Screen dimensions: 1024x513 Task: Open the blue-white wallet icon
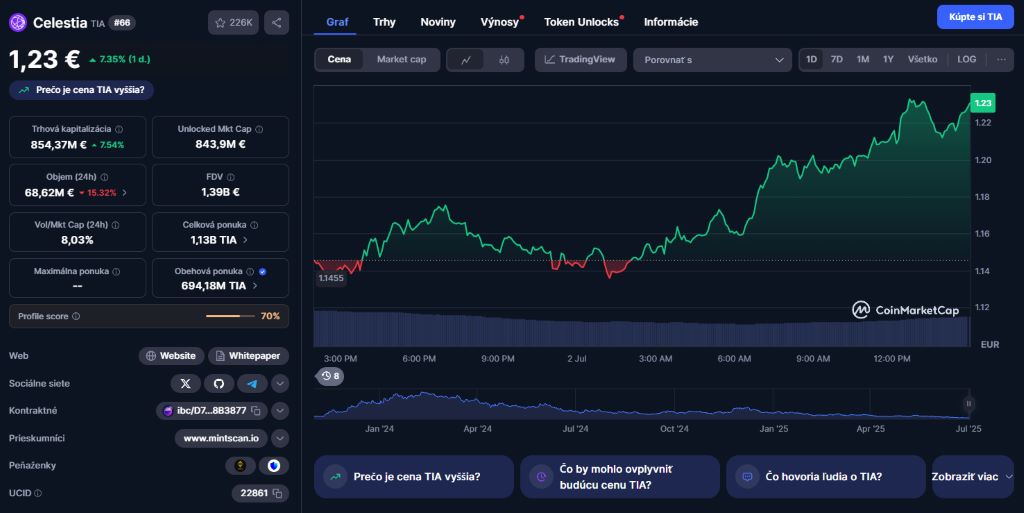(x=274, y=465)
